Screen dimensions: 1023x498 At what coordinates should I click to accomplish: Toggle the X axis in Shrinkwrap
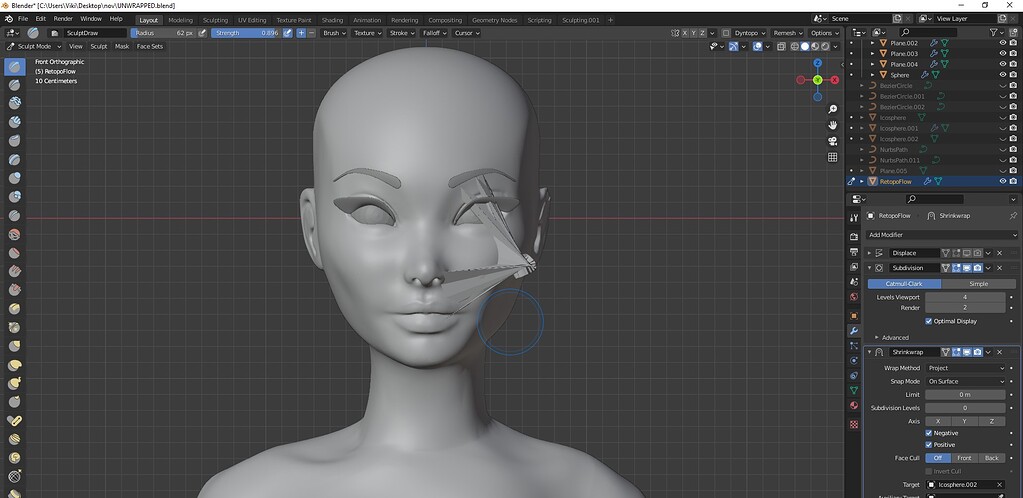[938, 421]
